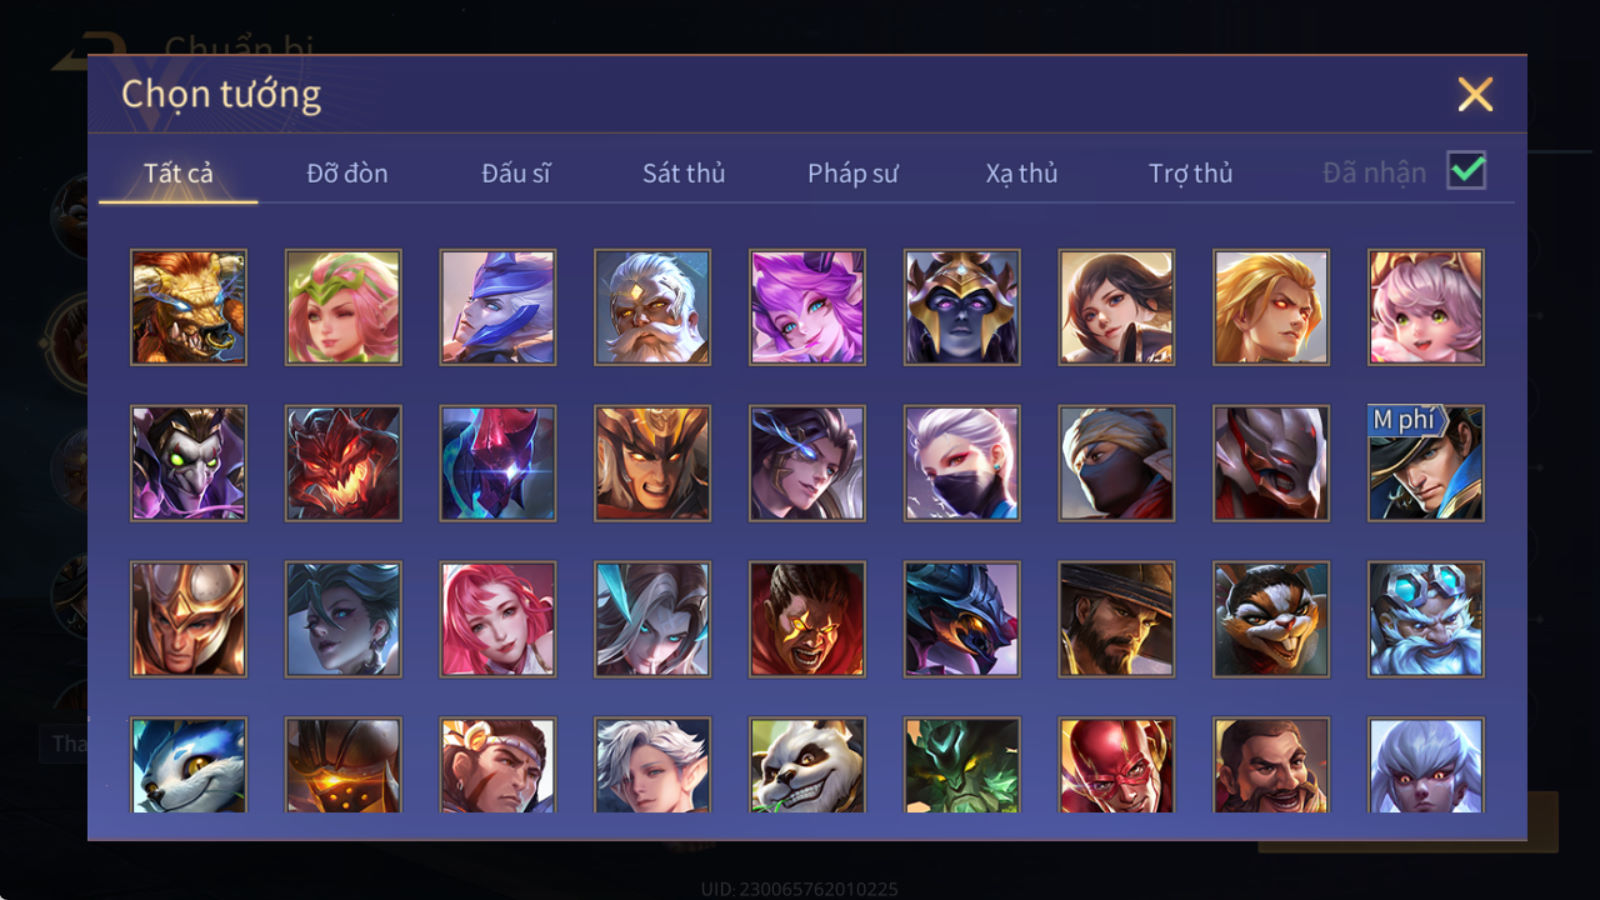The height and width of the screenshot is (900, 1600).
Task: Show the 'Pháp sư' heroes tab
Action: point(853,173)
